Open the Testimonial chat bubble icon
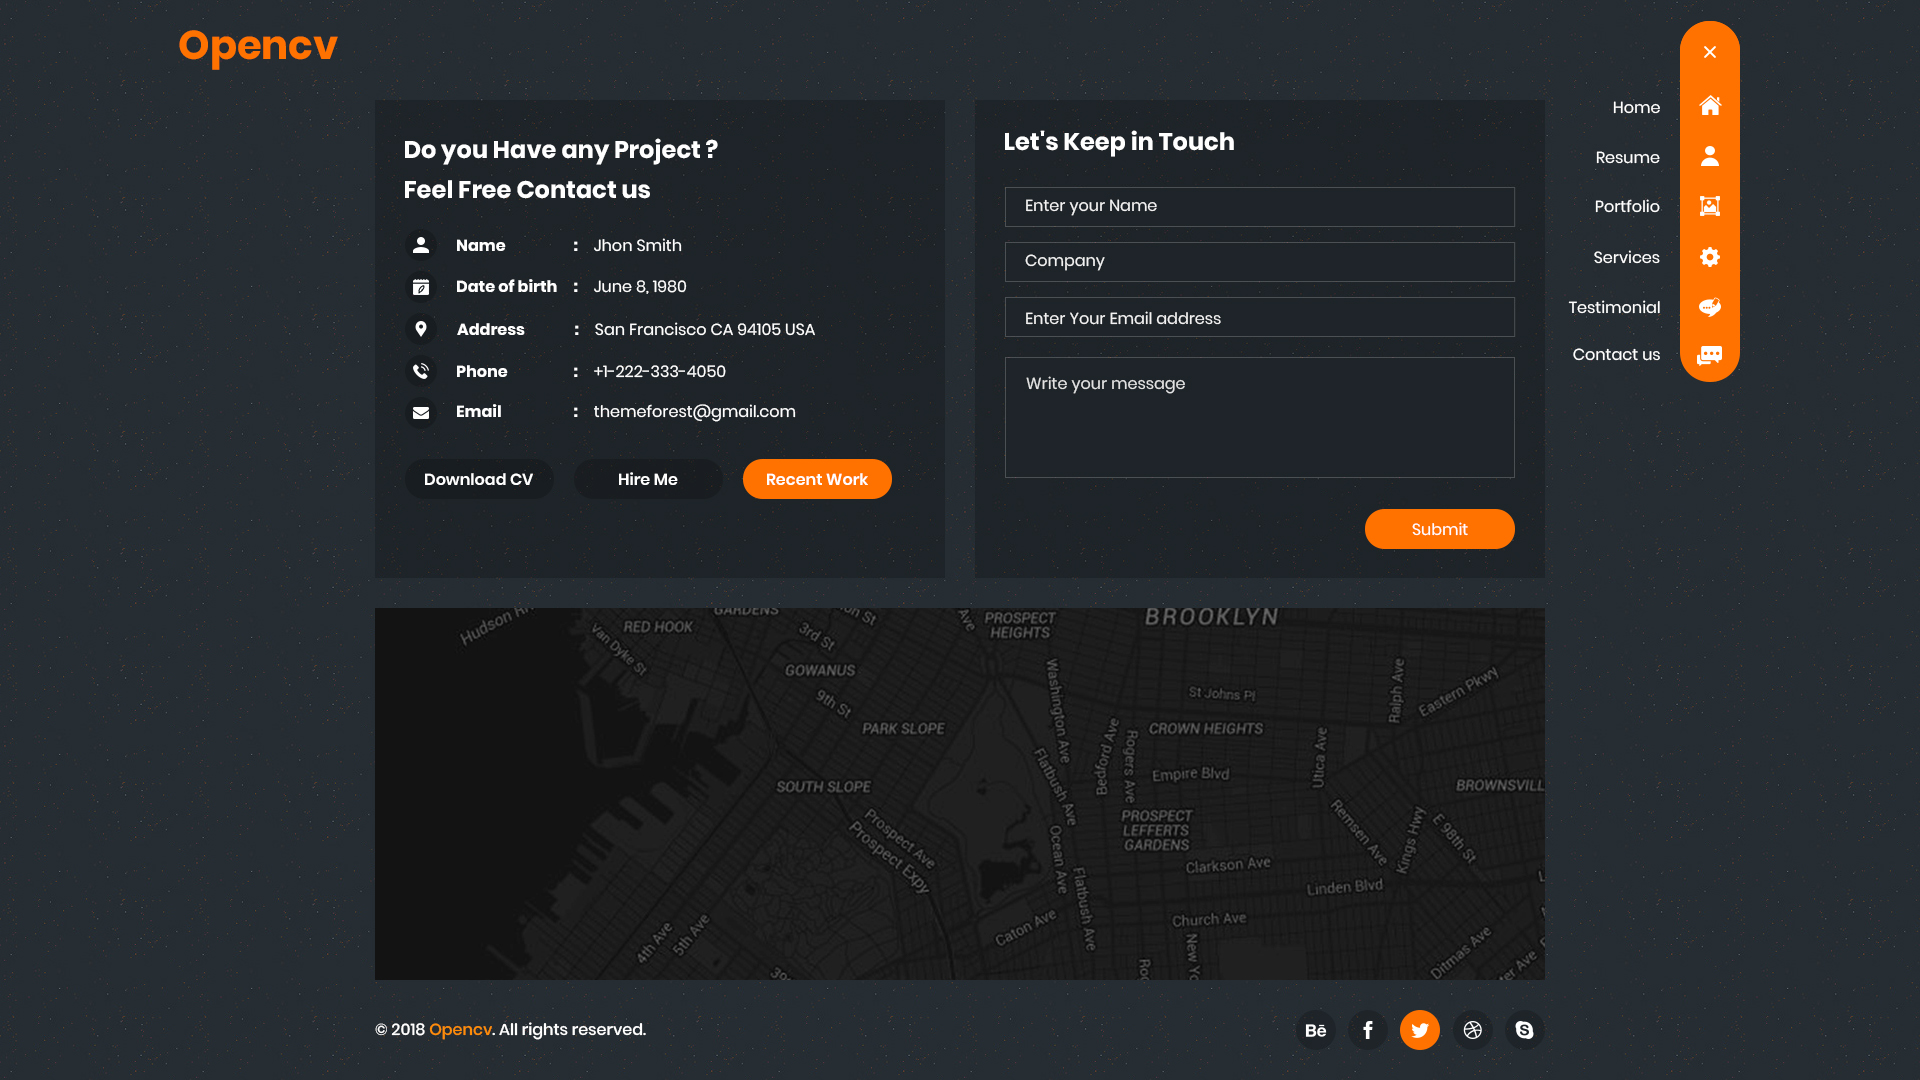 [1710, 307]
